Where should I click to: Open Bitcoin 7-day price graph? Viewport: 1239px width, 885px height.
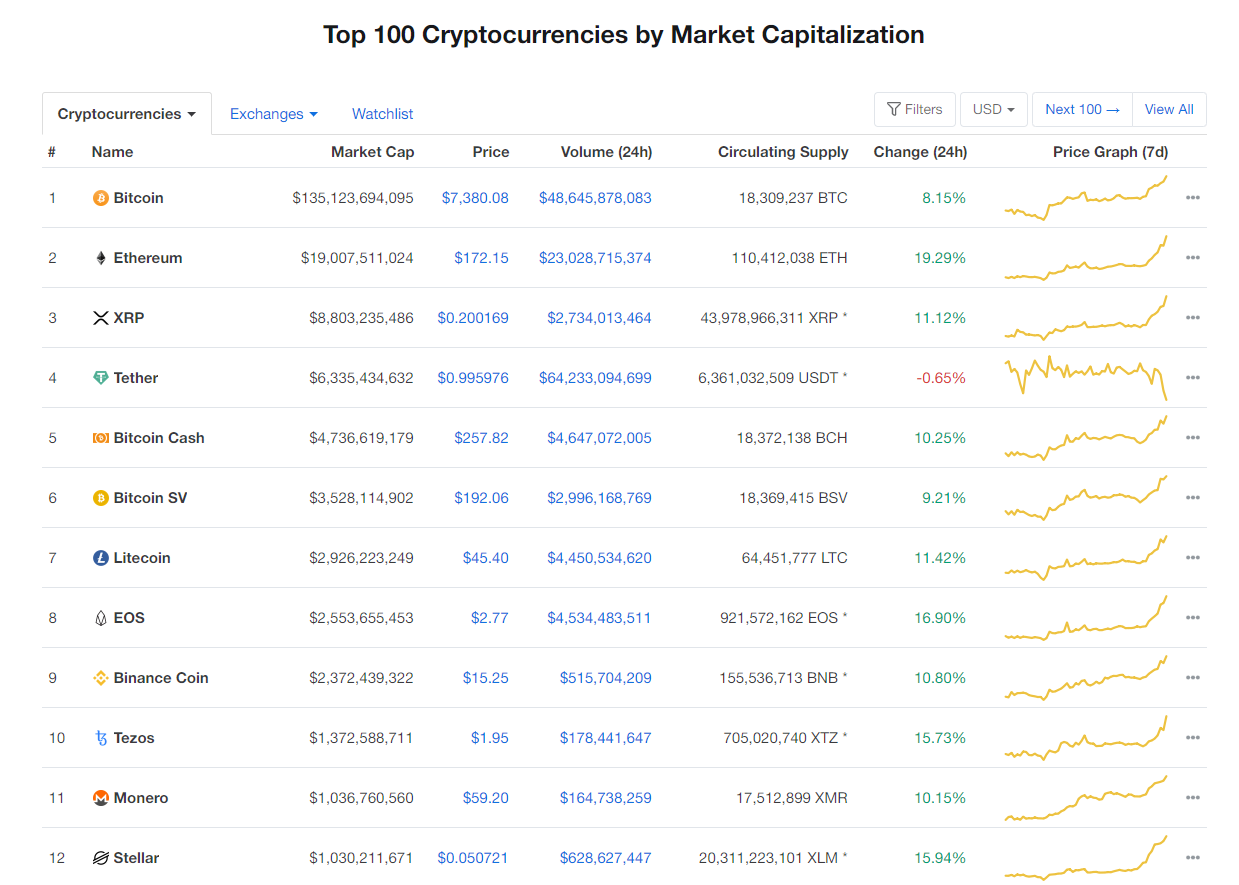pyautogui.click(x=1086, y=198)
